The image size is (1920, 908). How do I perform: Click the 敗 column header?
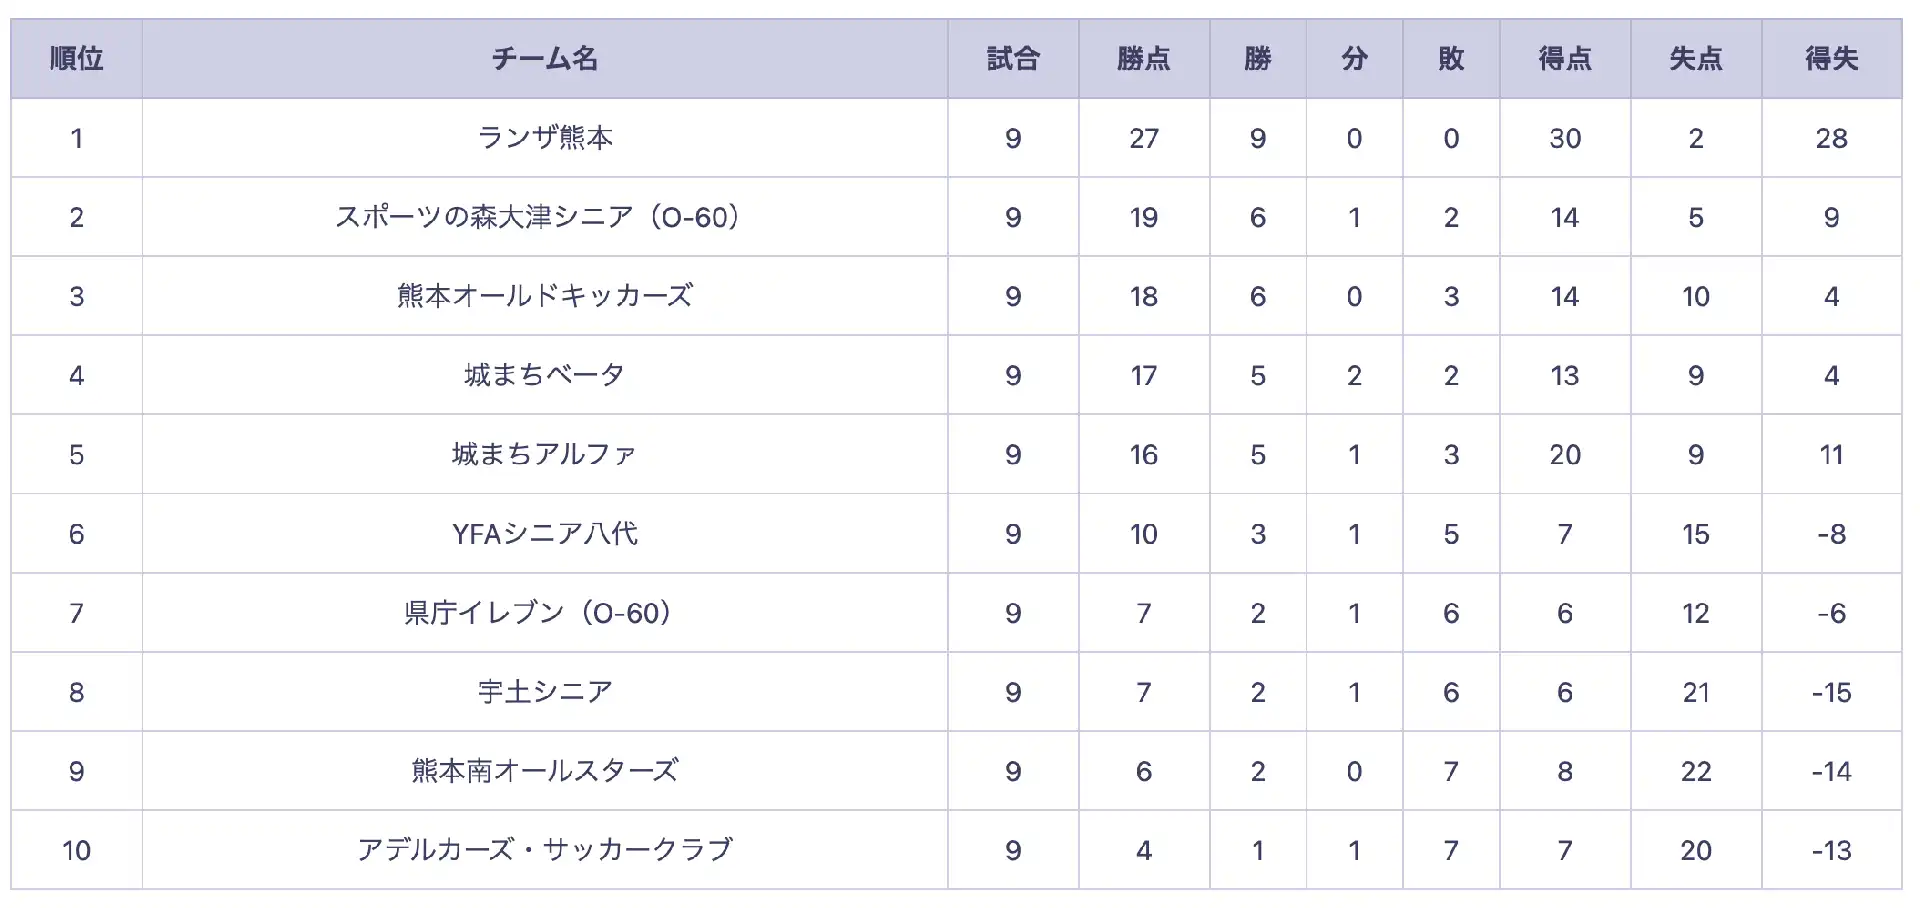click(1451, 59)
